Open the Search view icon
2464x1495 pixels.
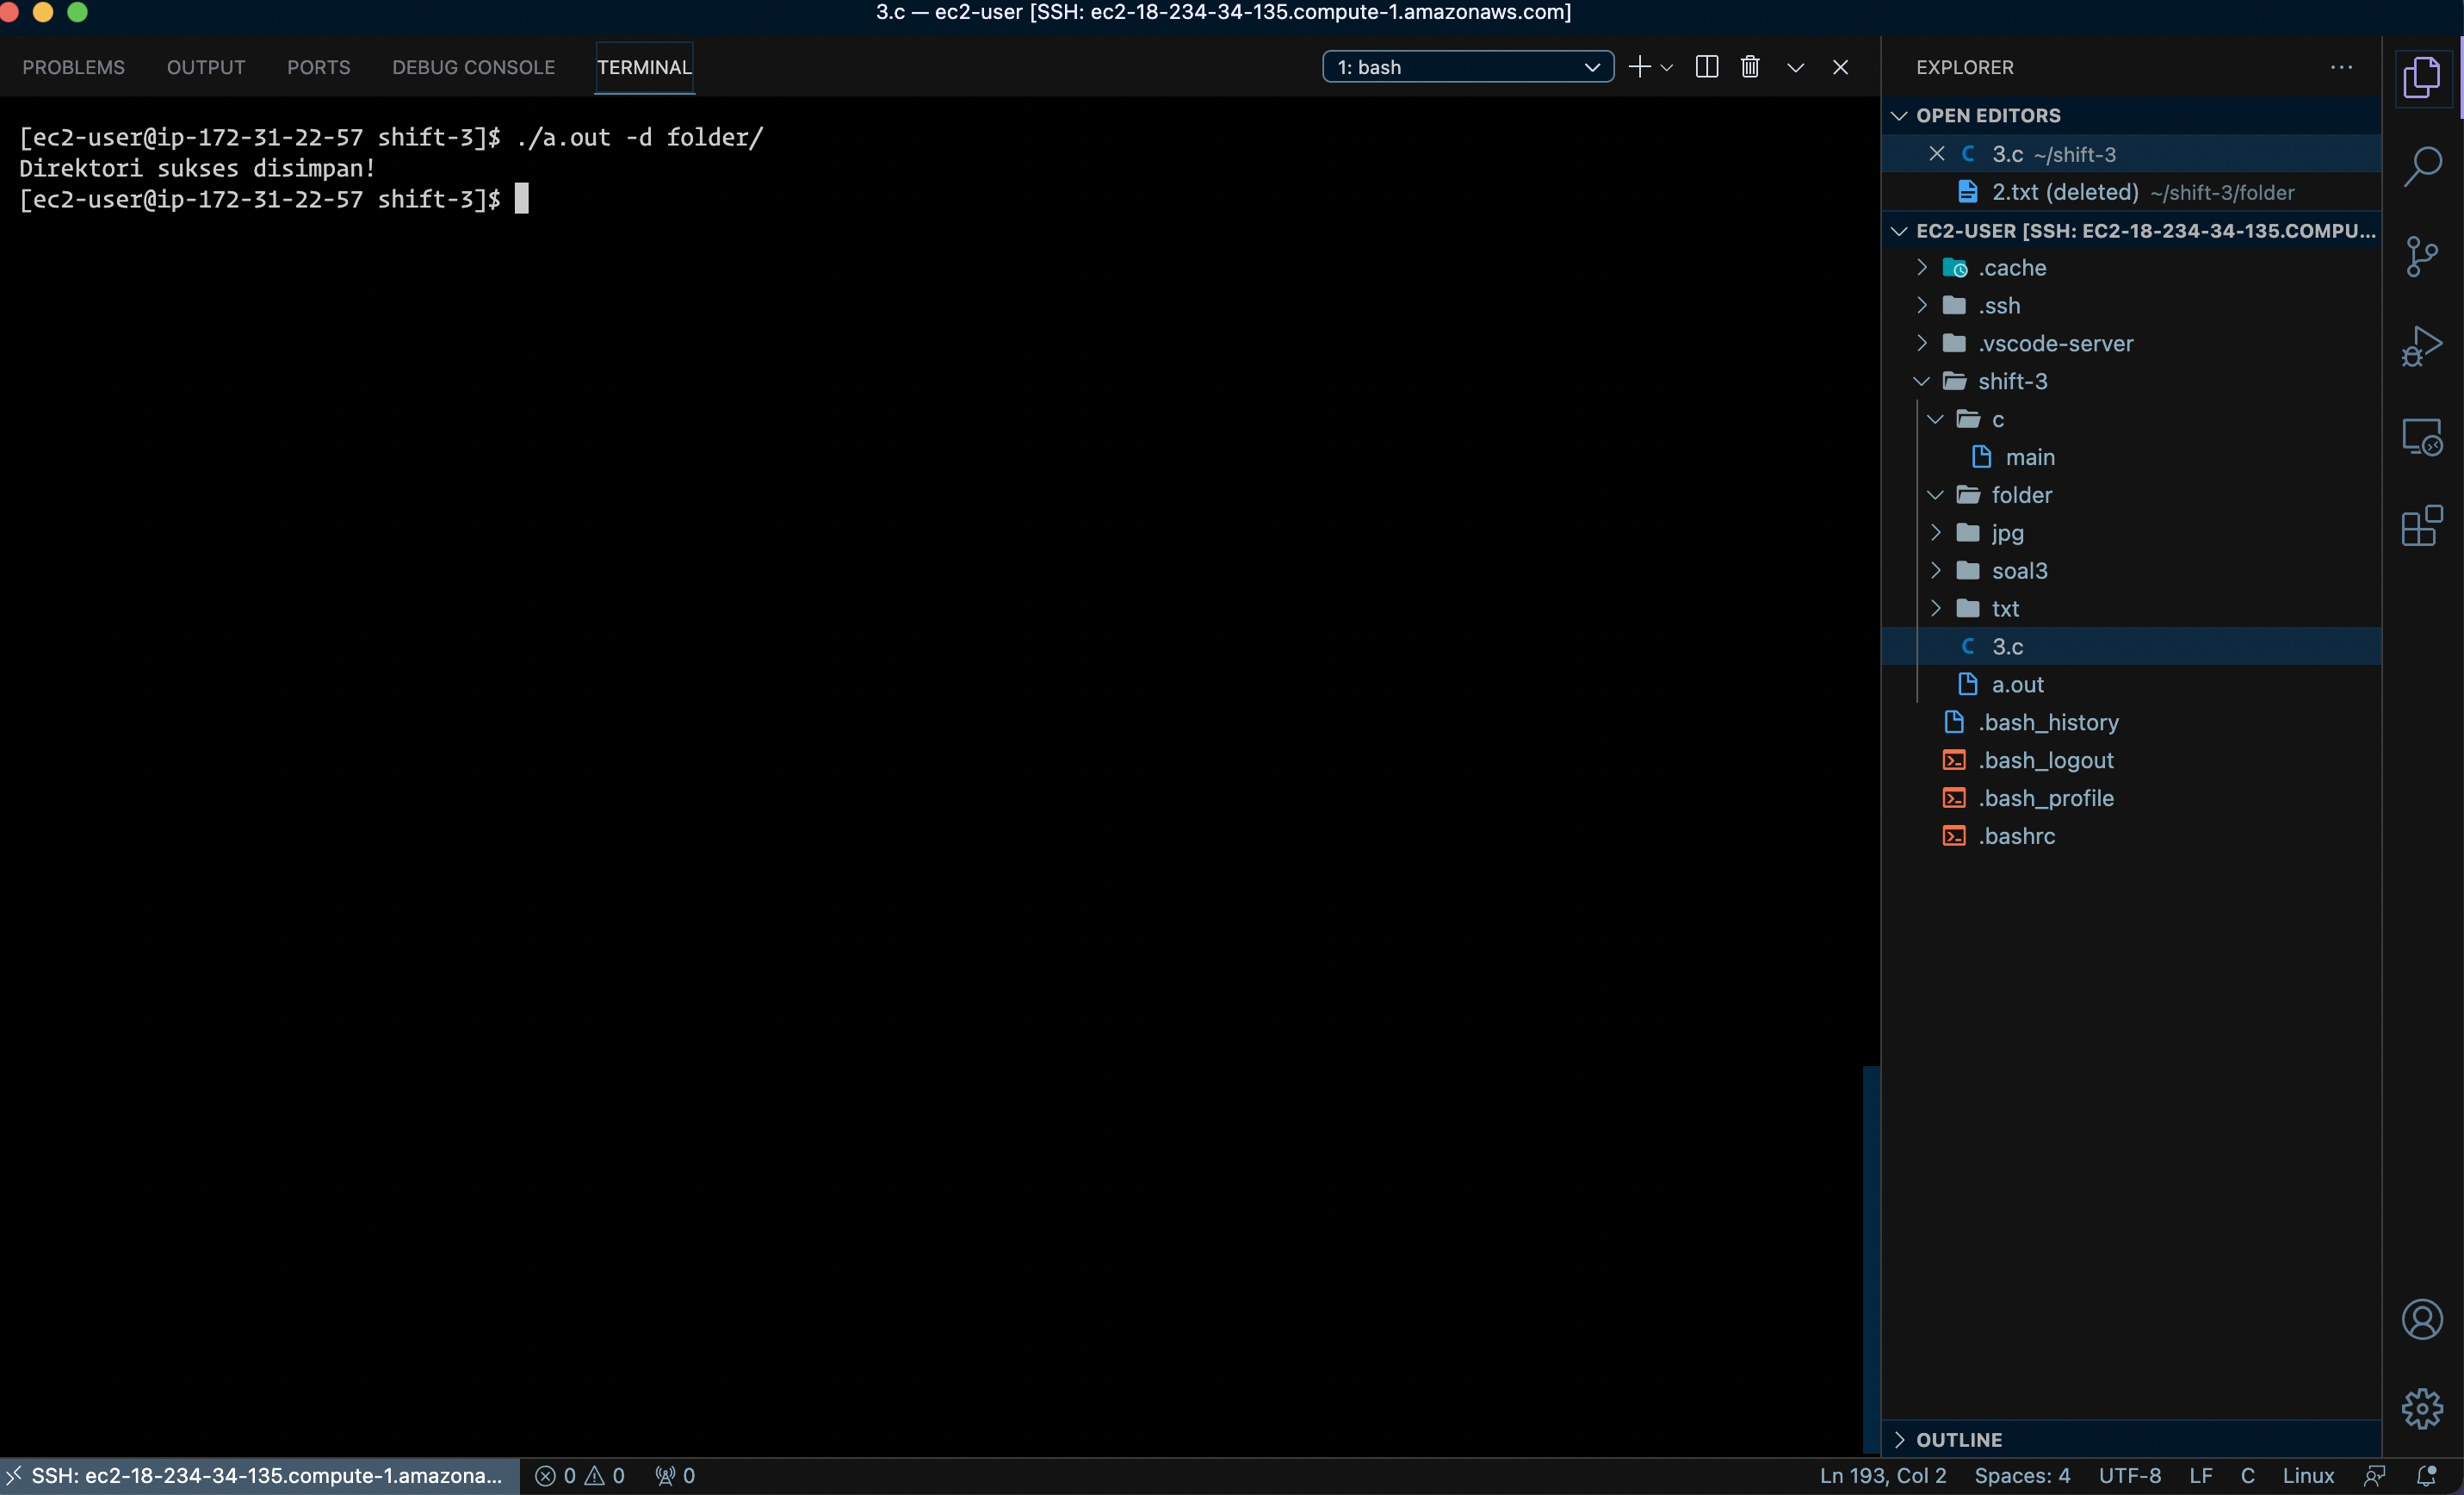pos(2421,166)
